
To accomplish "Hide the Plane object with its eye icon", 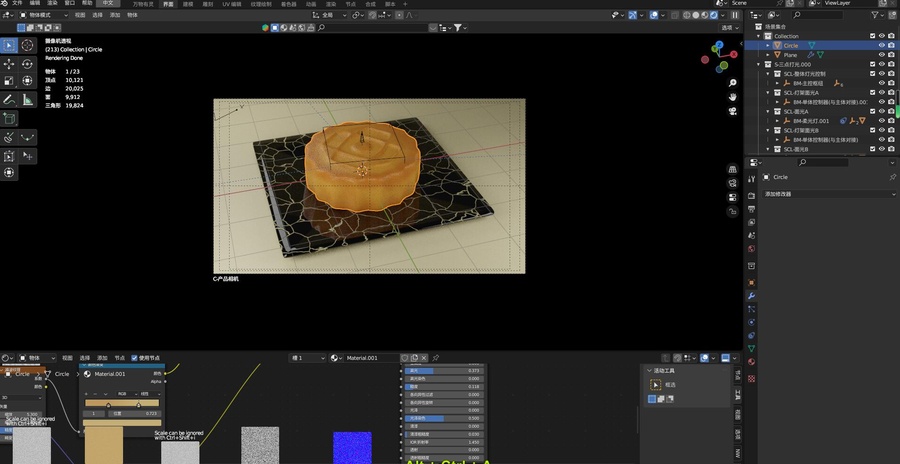I will click(x=882, y=55).
